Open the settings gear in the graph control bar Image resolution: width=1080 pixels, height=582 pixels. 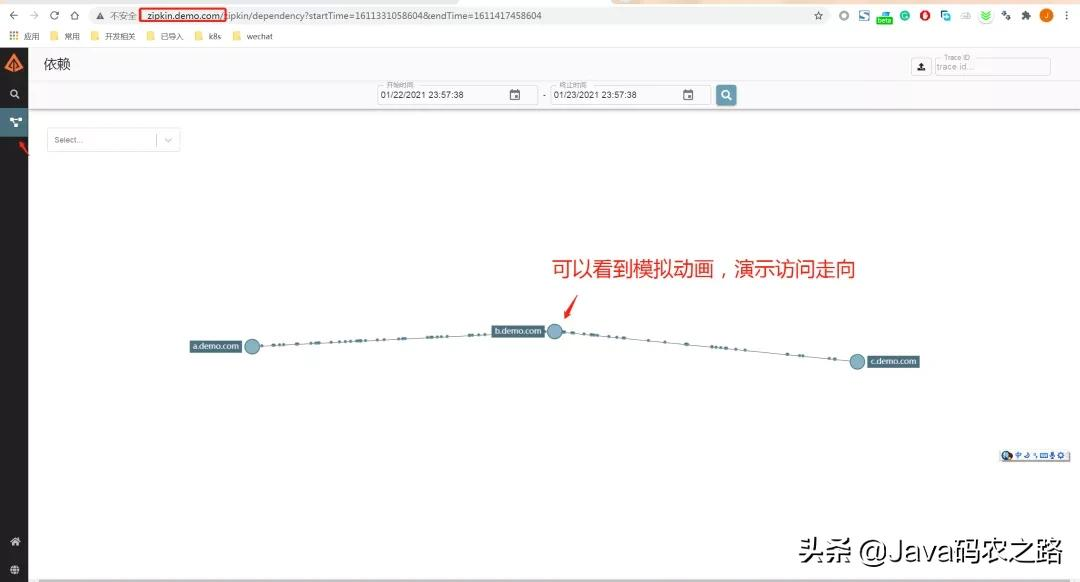[x=1062, y=455]
